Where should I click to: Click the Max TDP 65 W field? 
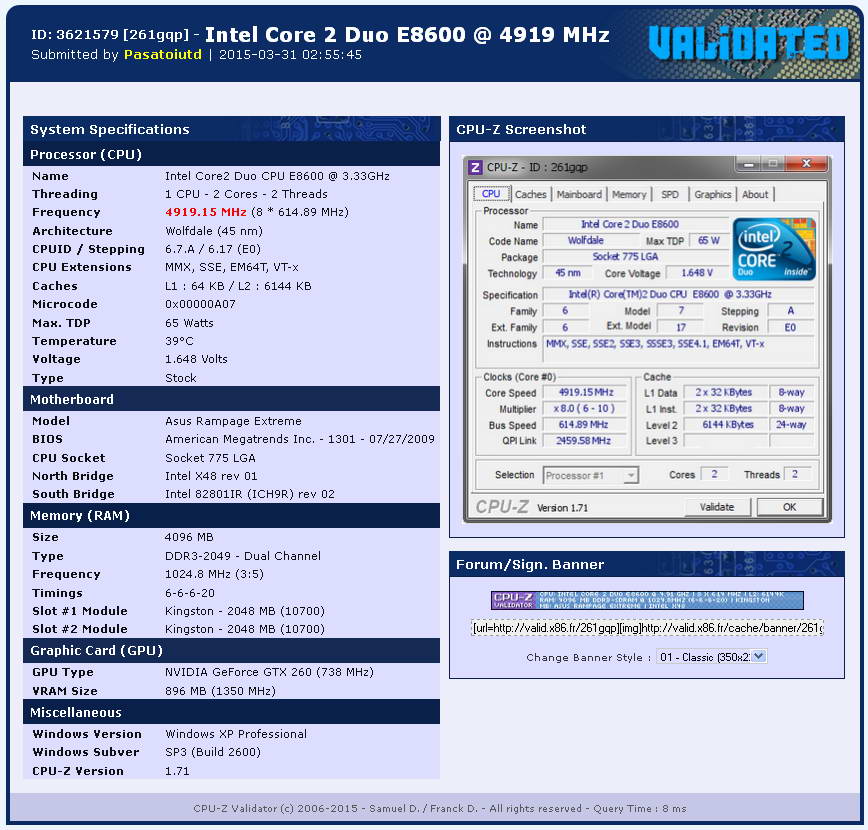[x=709, y=241]
